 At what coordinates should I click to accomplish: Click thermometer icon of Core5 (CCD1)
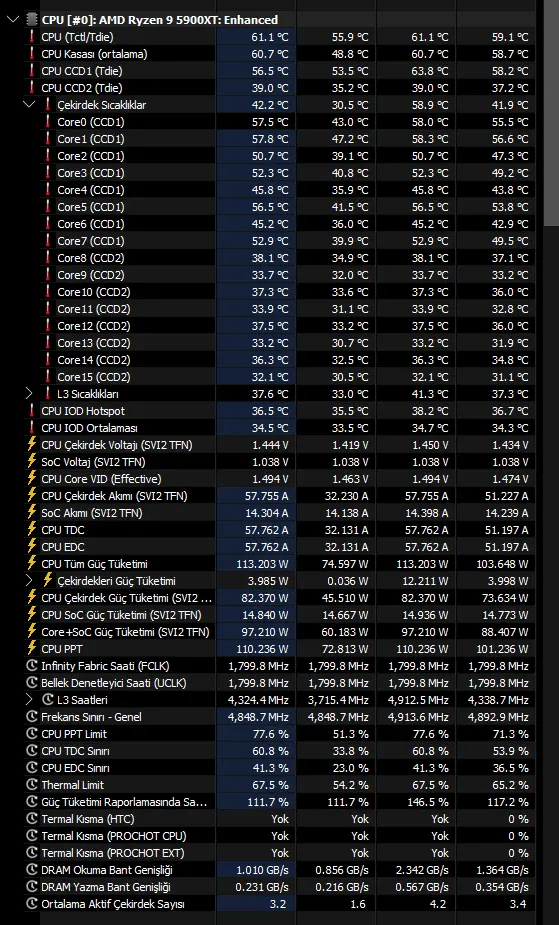48,207
